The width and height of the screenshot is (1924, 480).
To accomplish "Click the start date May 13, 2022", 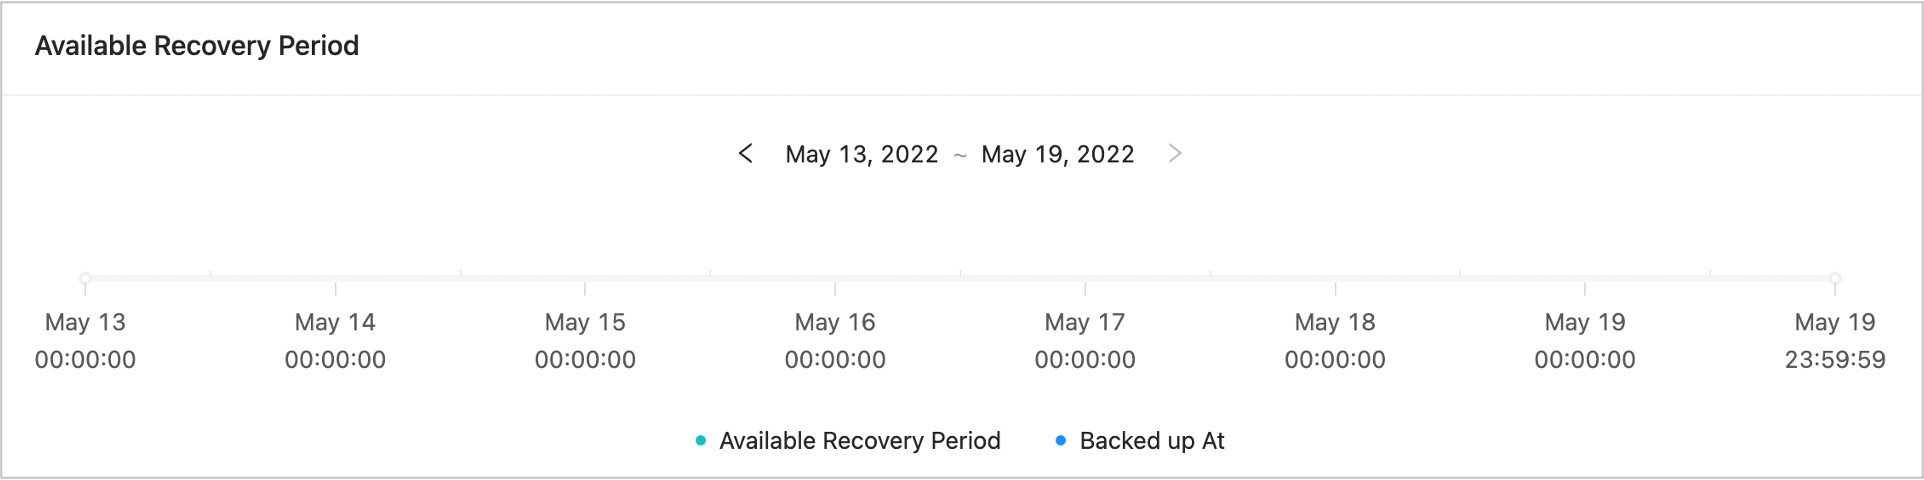I will [862, 154].
